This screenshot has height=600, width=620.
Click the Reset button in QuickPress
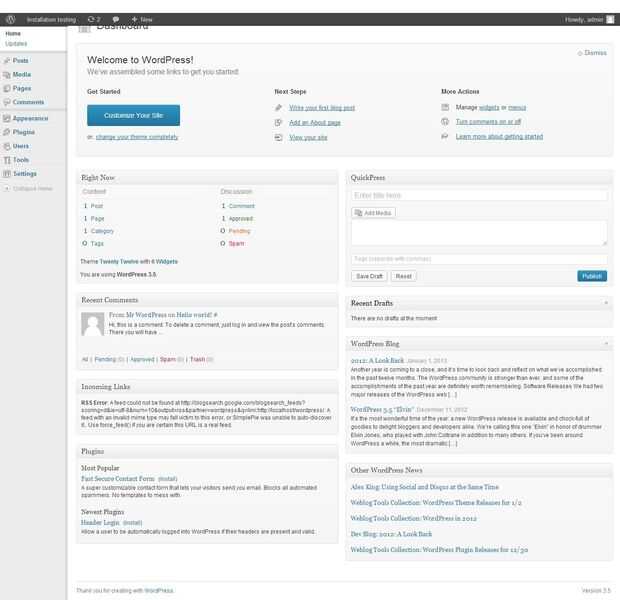tap(403, 276)
